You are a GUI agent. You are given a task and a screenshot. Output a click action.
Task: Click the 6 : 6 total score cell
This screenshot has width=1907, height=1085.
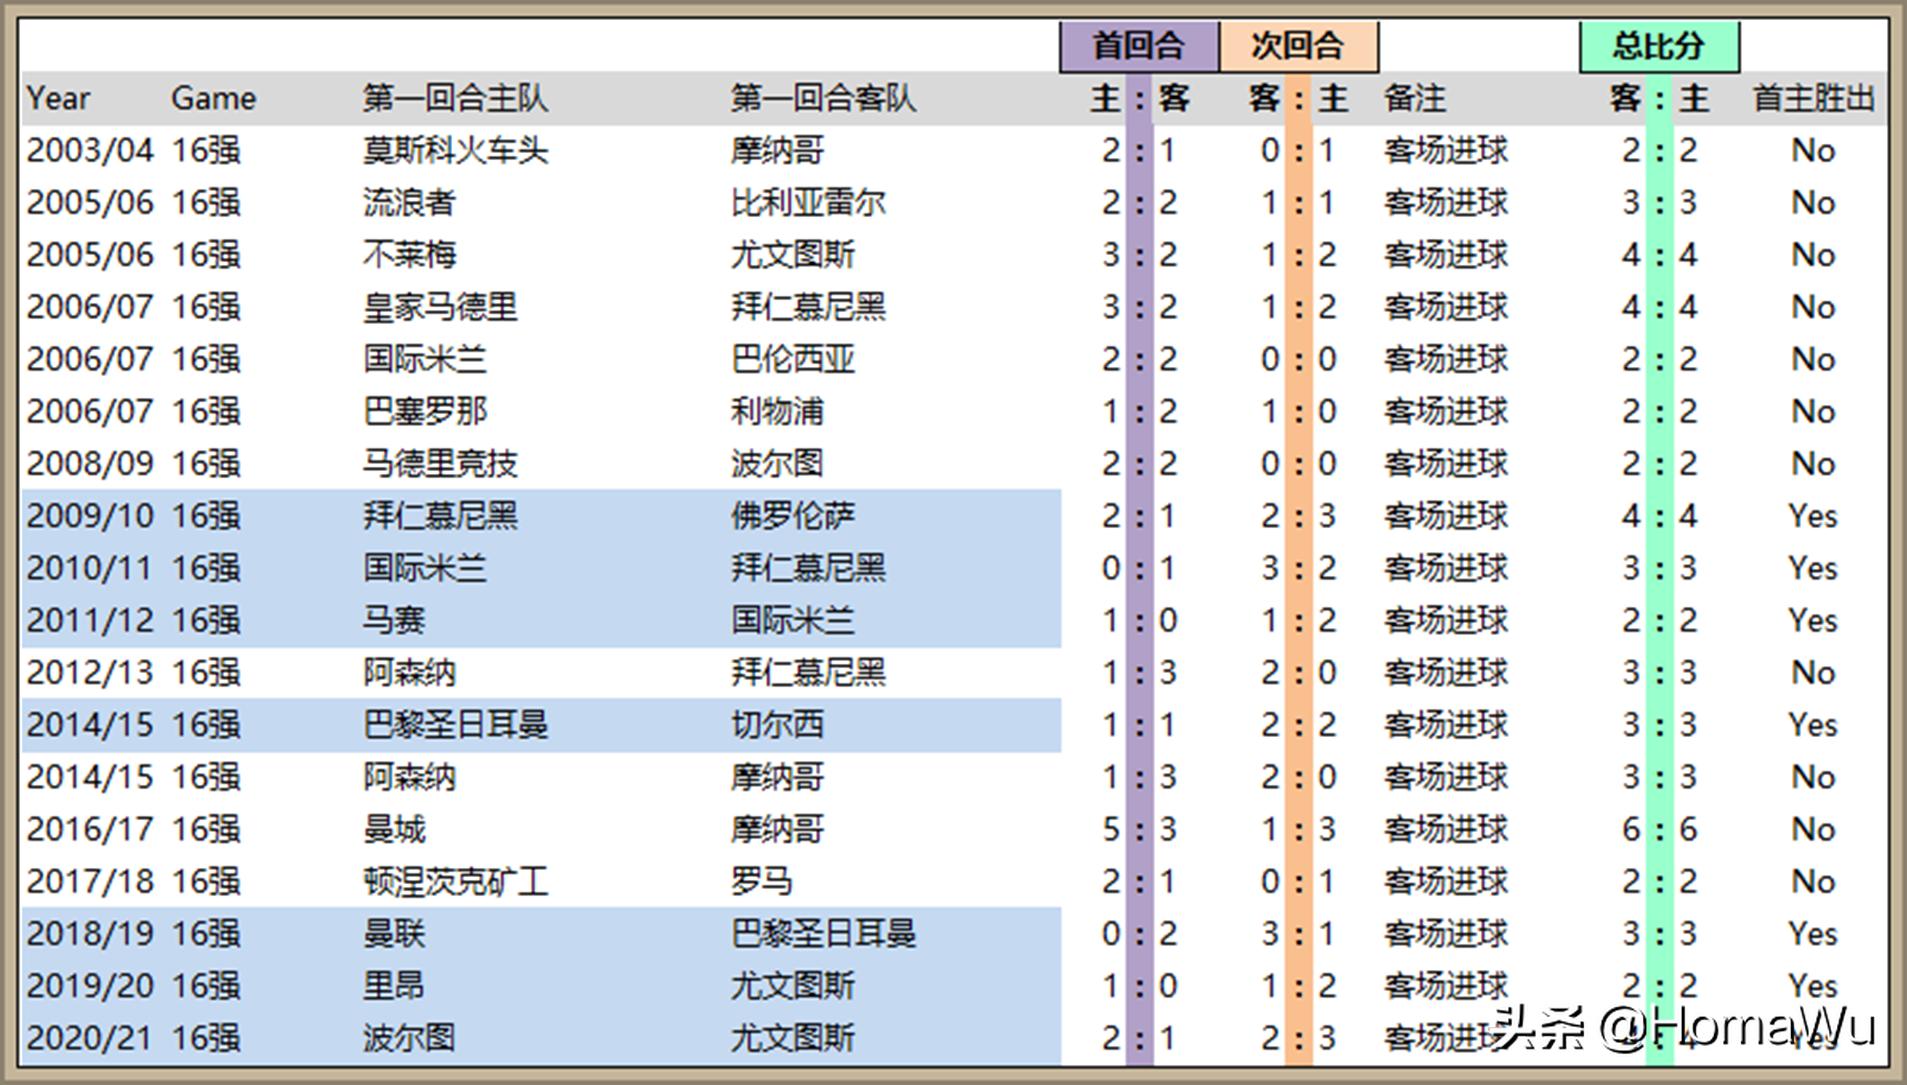click(x=1658, y=828)
